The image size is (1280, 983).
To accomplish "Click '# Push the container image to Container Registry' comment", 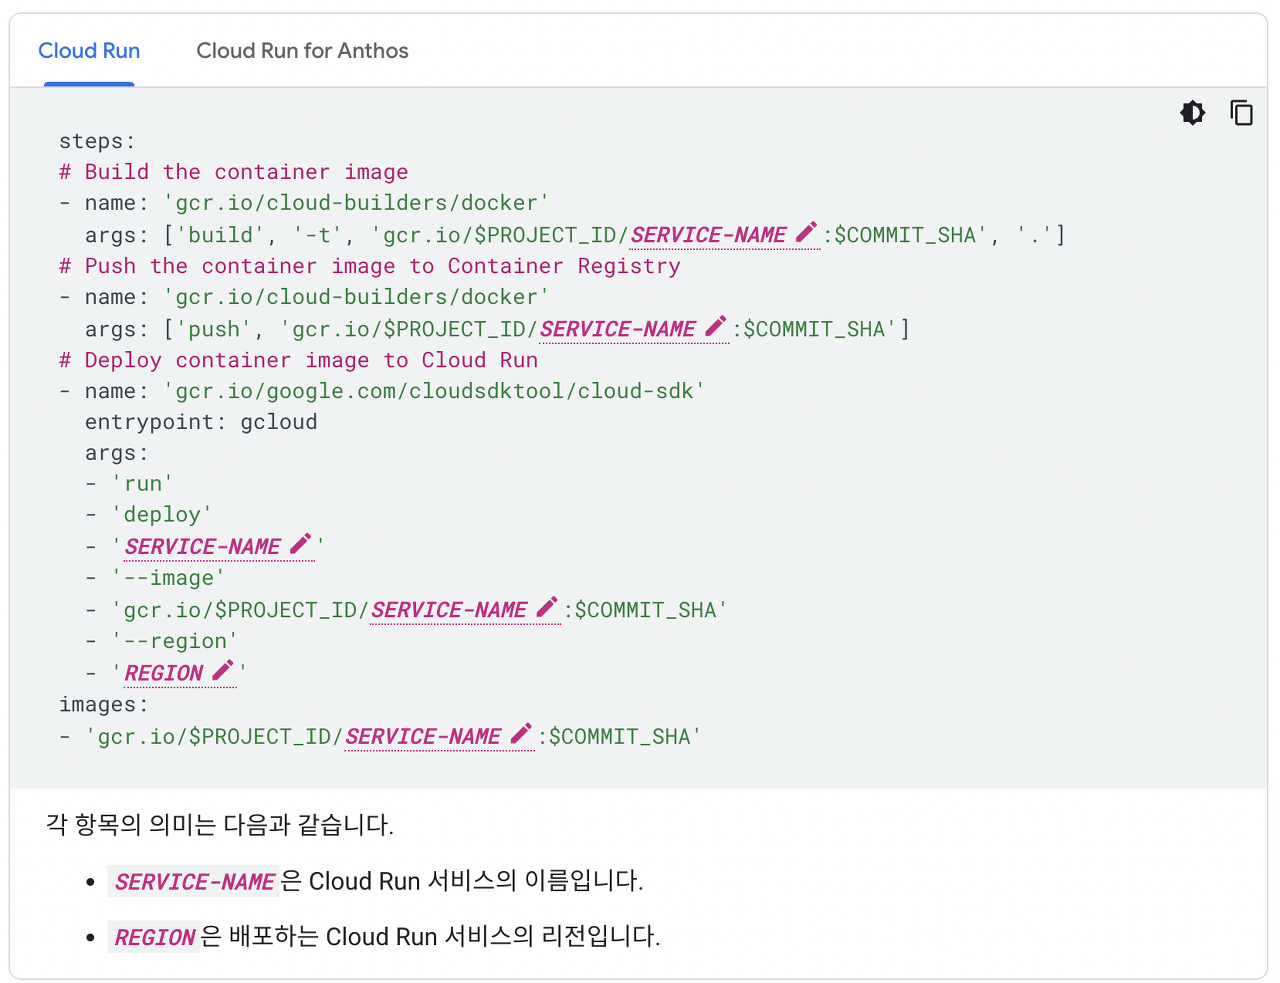I will click(370, 266).
